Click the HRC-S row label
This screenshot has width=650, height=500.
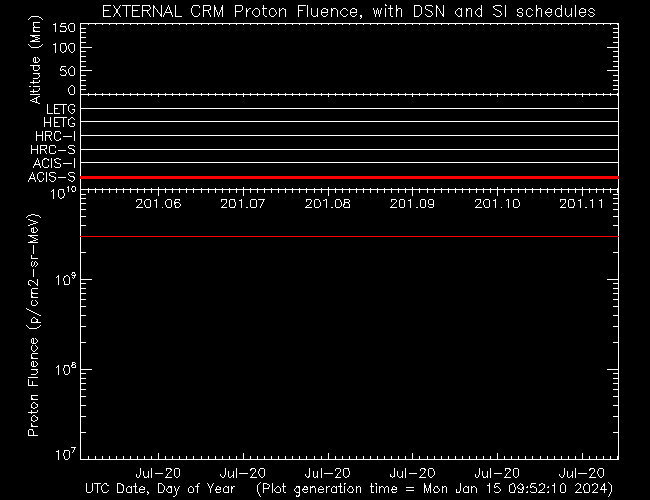[53, 149]
